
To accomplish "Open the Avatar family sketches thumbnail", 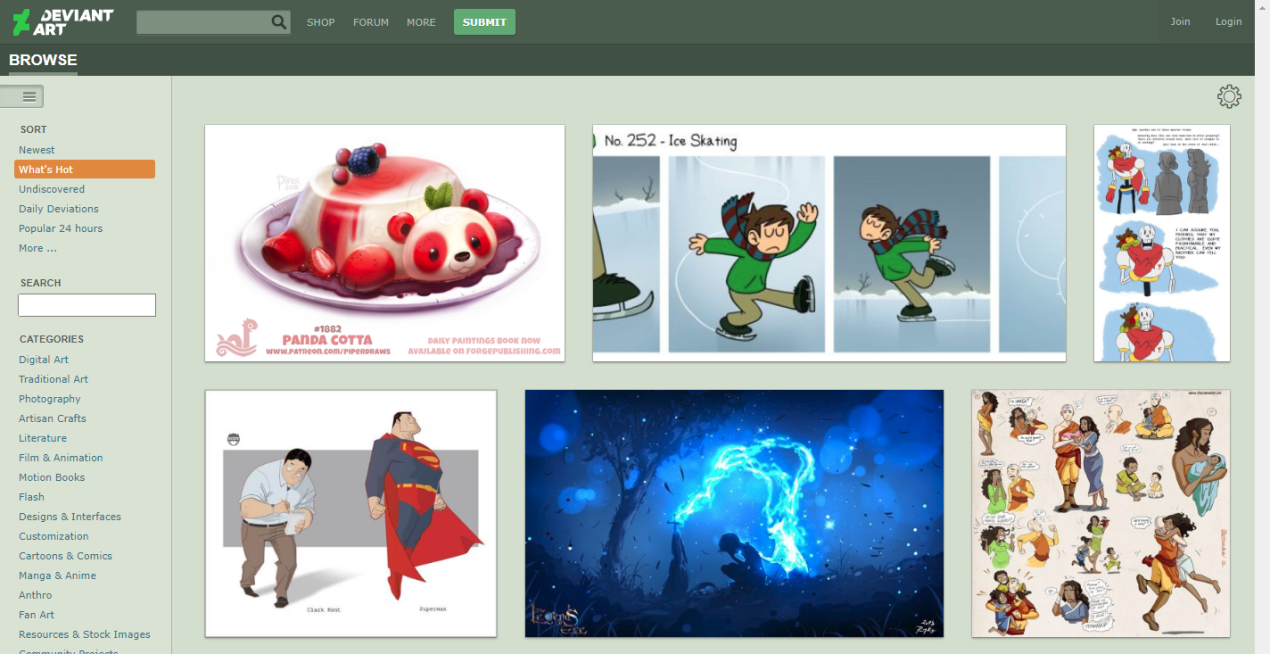I will [1101, 513].
